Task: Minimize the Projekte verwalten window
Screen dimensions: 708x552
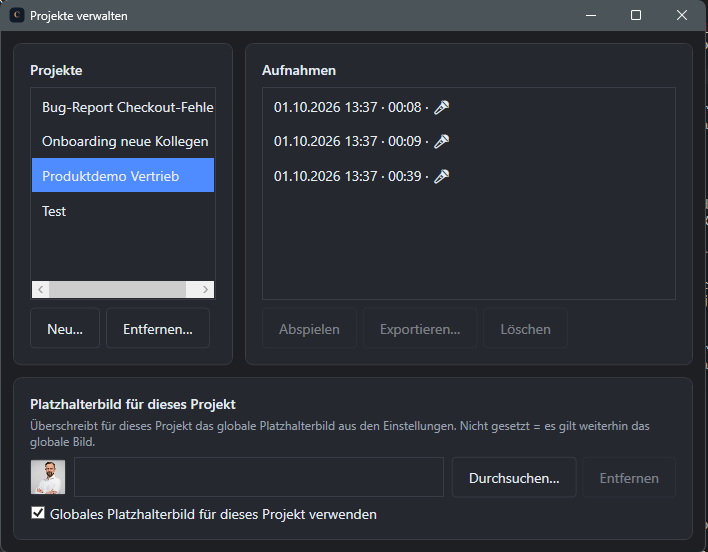Action: tap(591, 15)
